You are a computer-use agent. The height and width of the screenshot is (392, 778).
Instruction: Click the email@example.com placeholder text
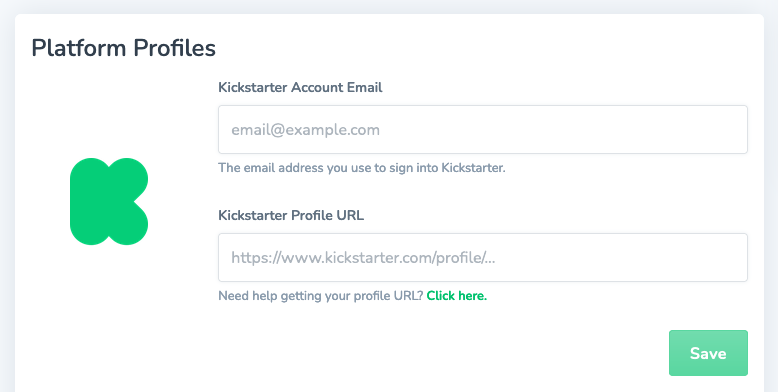305,130
